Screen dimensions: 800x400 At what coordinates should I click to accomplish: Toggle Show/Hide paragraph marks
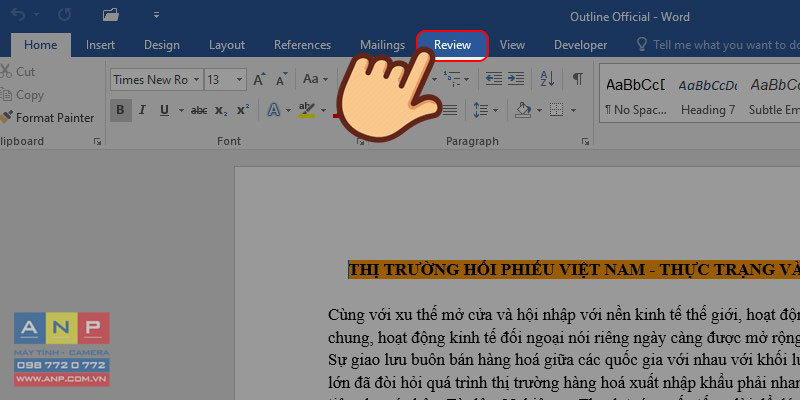[578, 79]
